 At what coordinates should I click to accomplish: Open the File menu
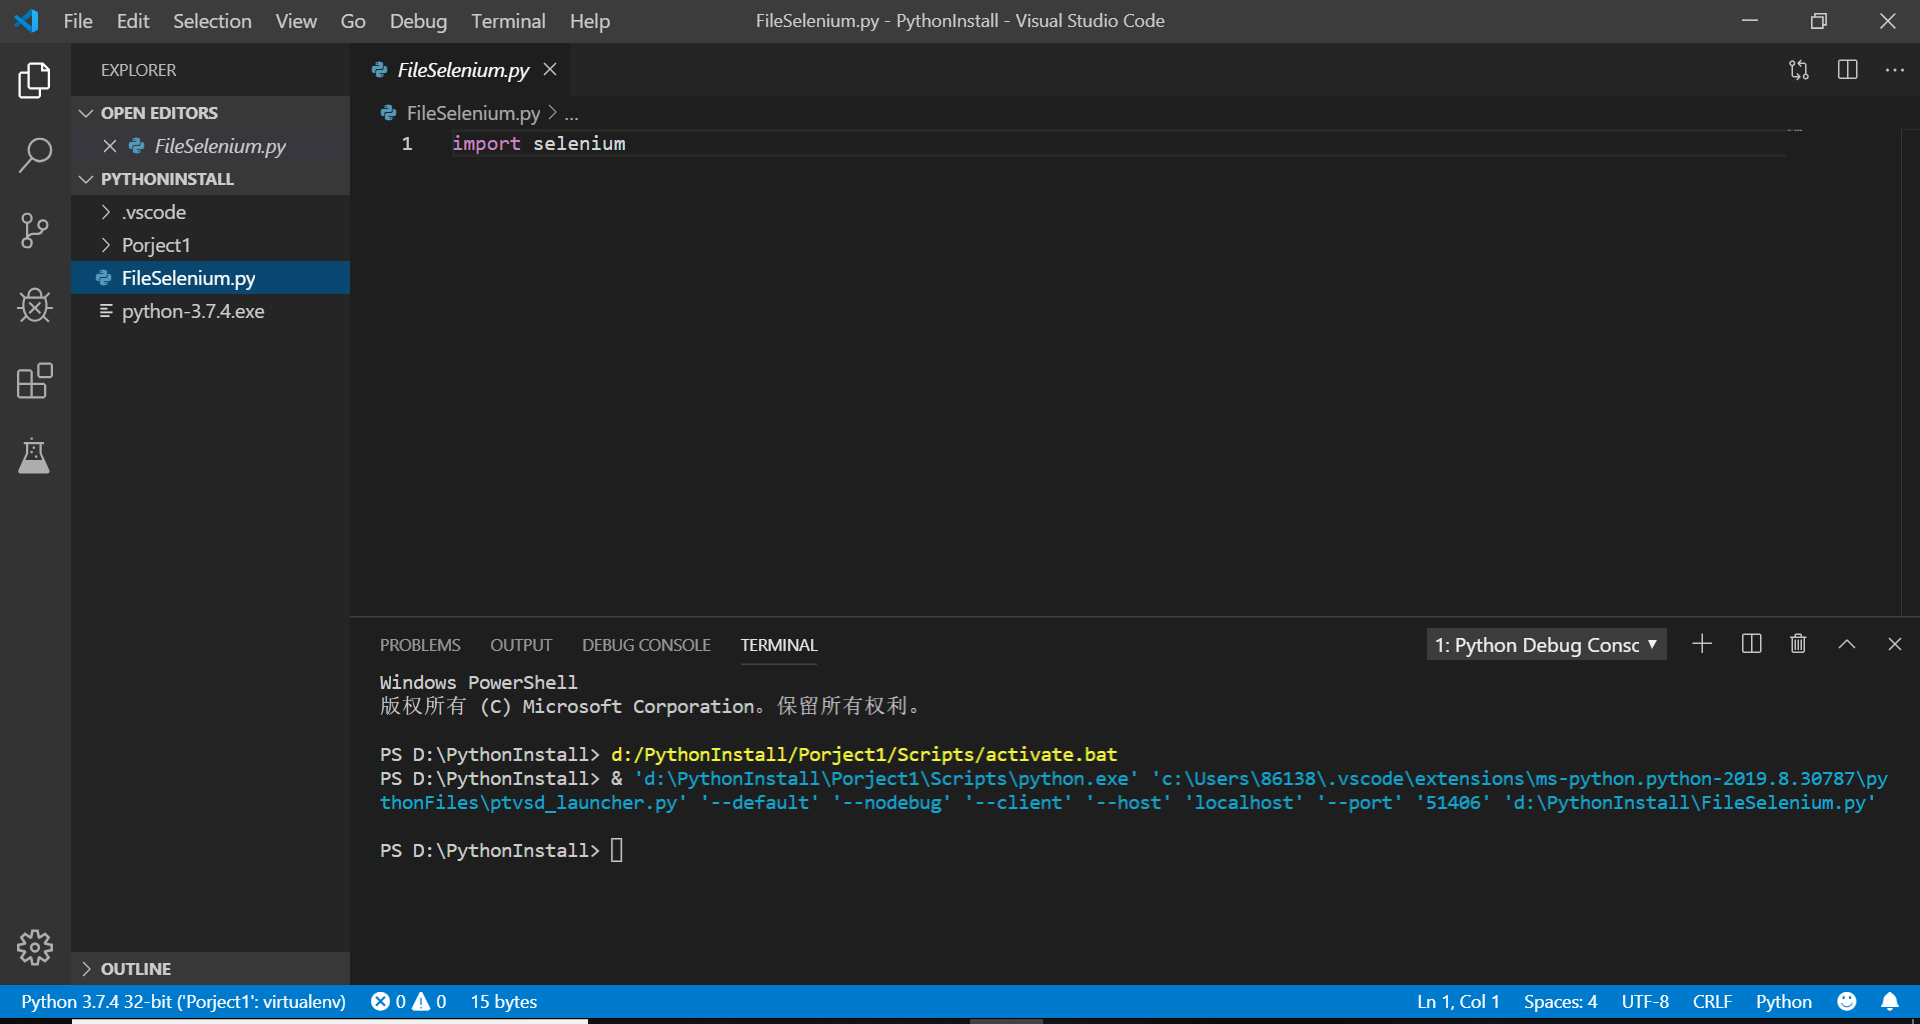pos(78,21)
